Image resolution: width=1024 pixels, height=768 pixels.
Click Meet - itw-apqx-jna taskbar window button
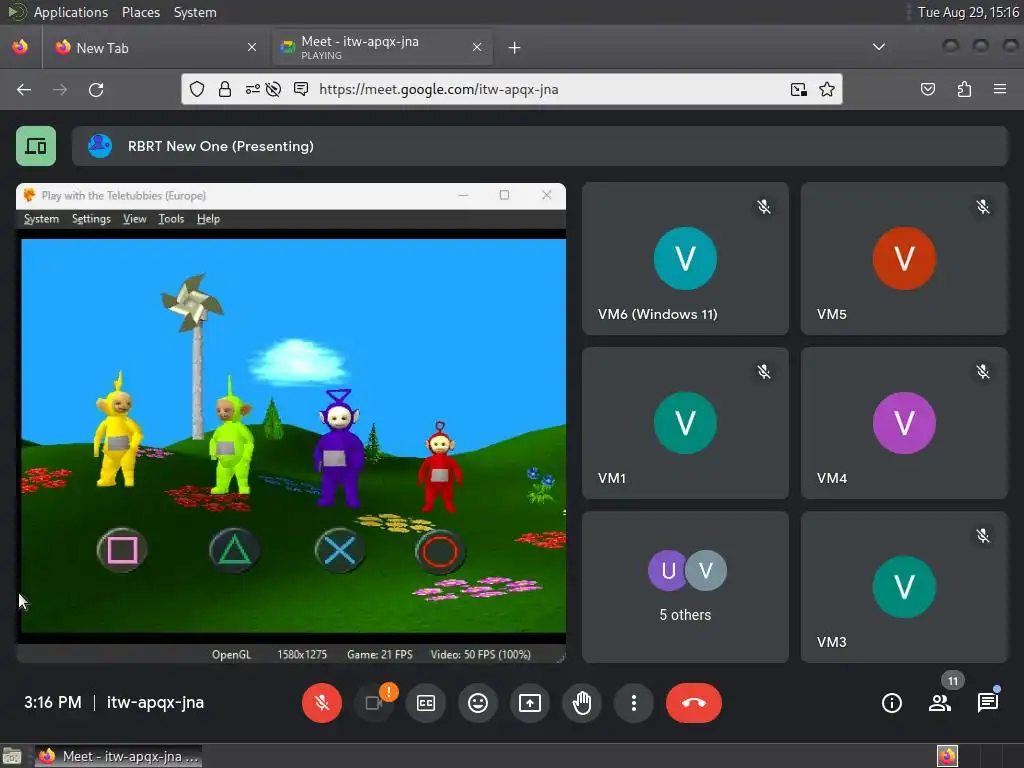(118, 756)
